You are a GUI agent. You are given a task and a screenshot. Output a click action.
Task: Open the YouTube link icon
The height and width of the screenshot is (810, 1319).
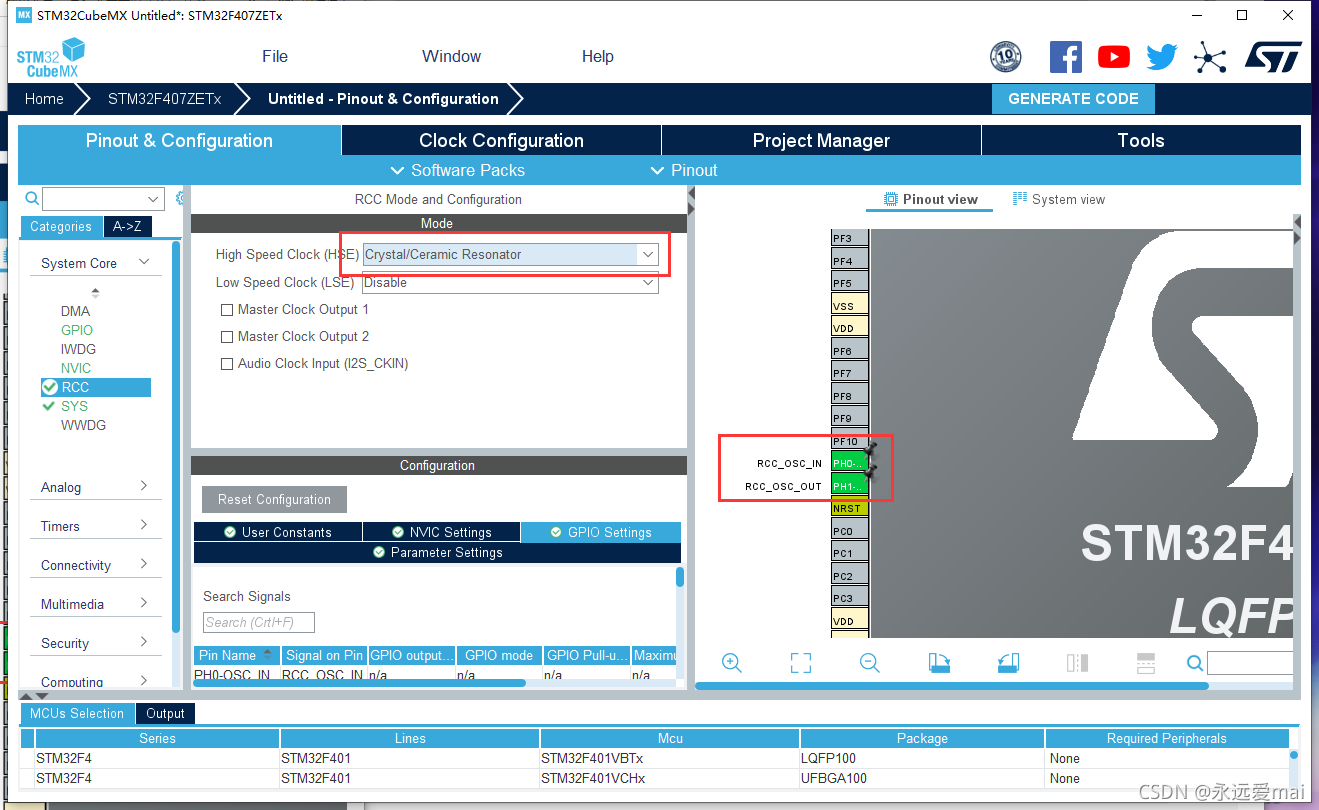coord(1113,57)
